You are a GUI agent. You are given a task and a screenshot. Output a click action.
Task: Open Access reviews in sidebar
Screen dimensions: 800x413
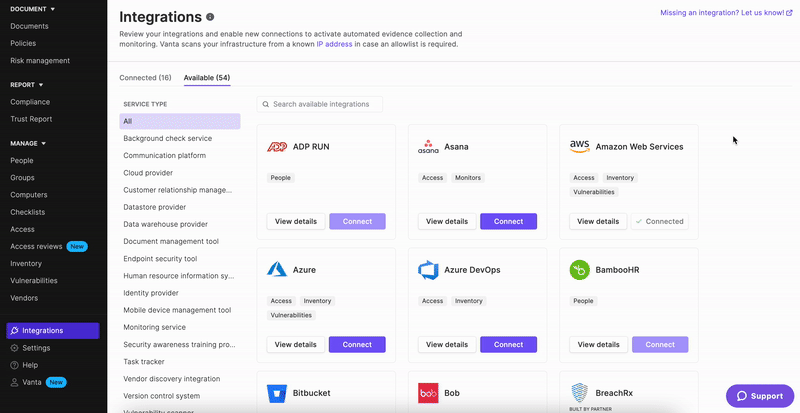coord(36,247)
